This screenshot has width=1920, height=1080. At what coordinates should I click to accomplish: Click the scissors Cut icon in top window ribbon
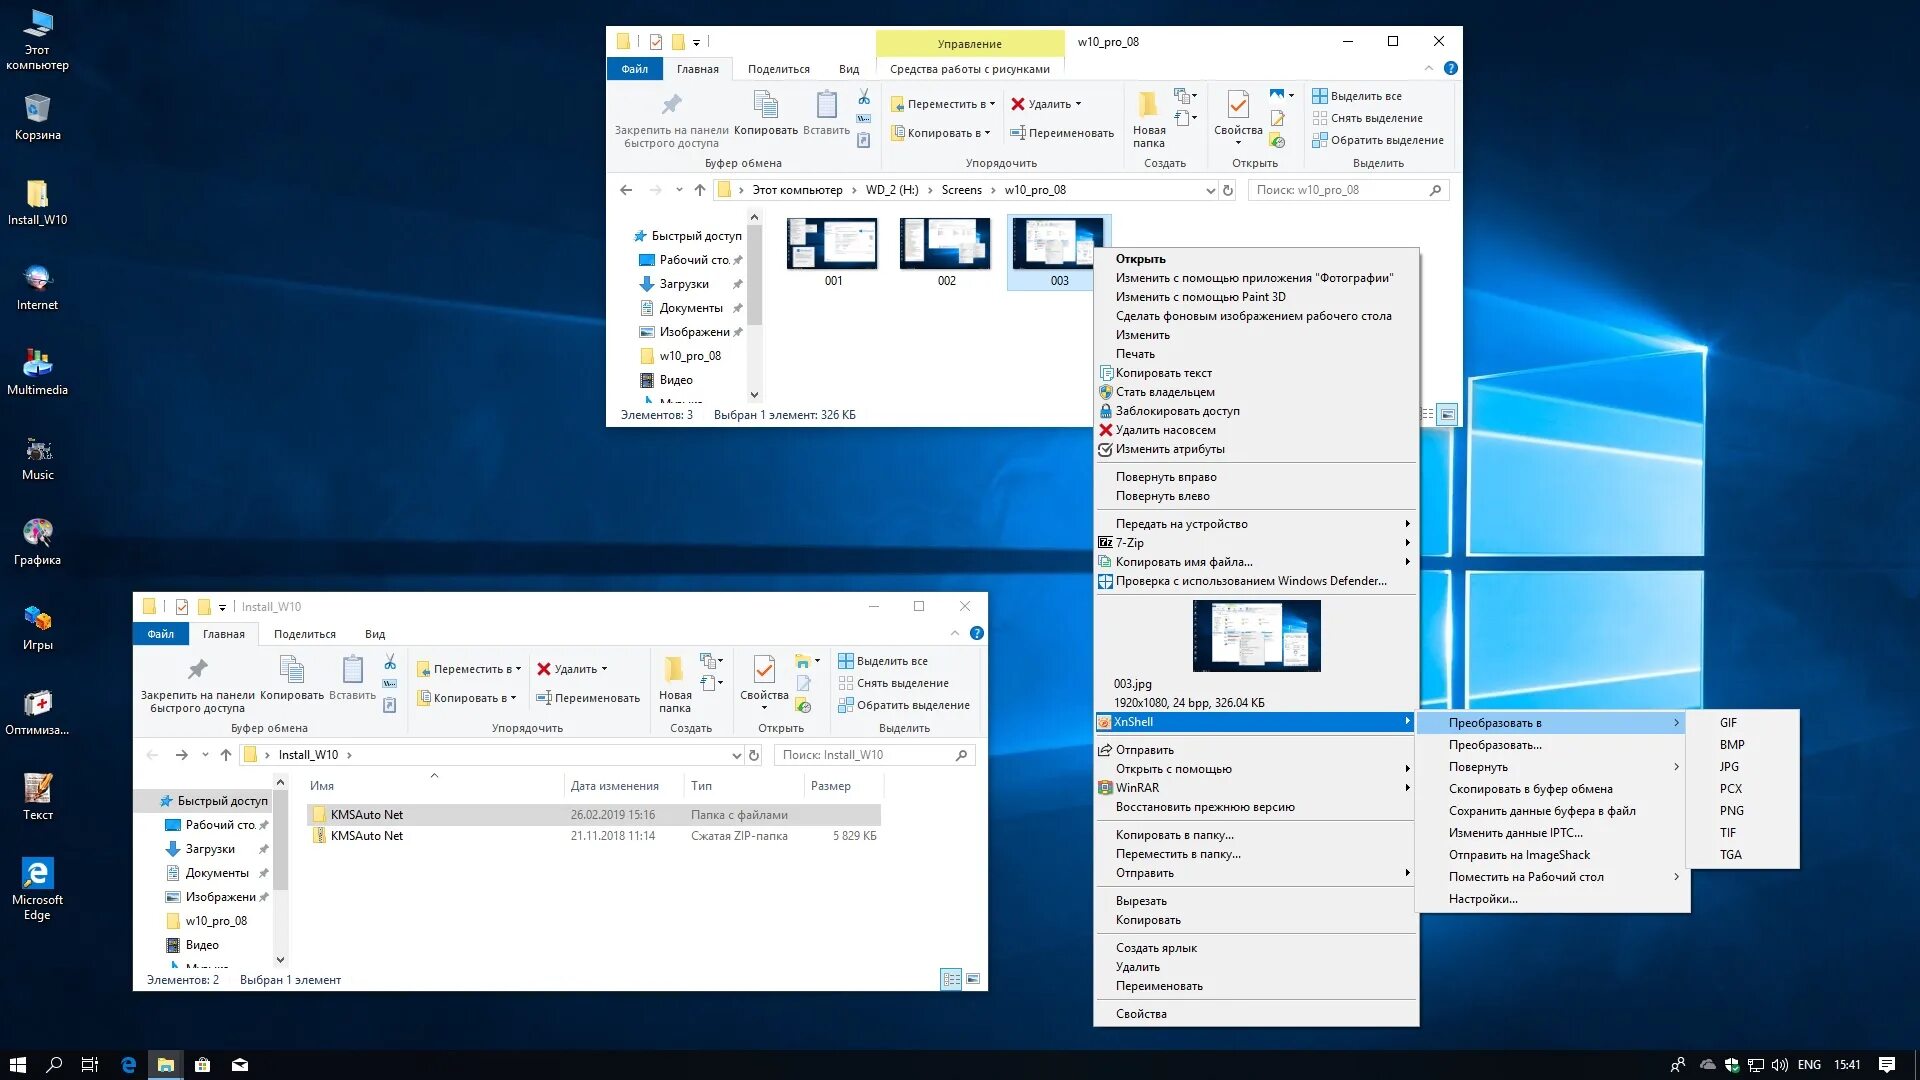pos(864,97)
